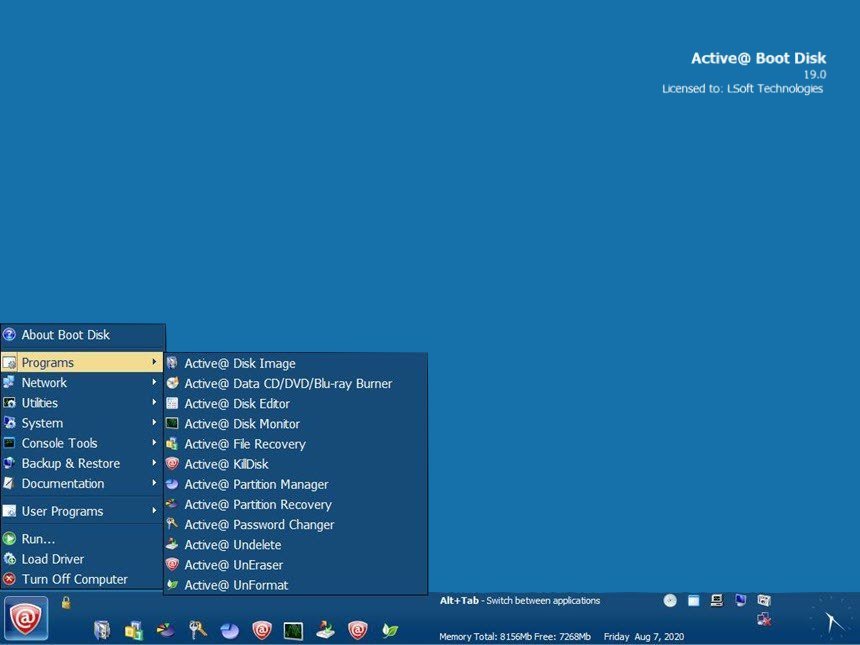This screenshot has width=860, height=645.
Task: Click the analog clock in the taskbar corner
Action: pyautogui.click(x=832, y=620)
